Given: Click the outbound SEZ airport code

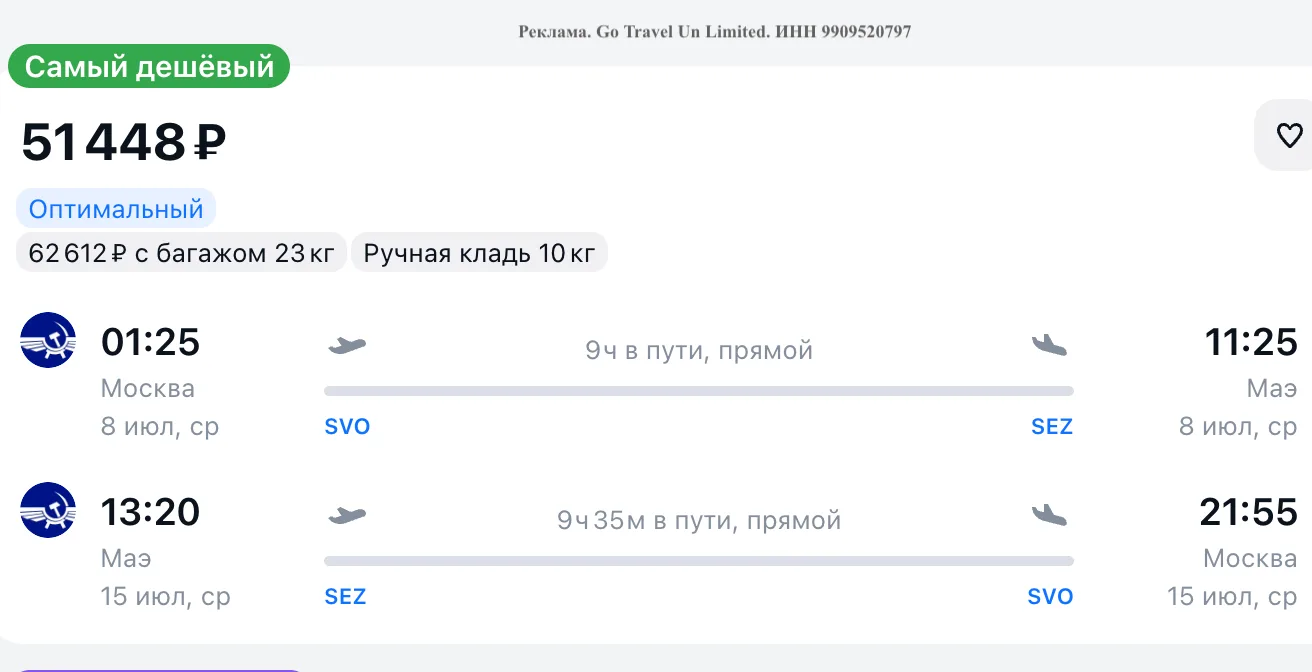Looking at the screenshot, I should 1052,427.
